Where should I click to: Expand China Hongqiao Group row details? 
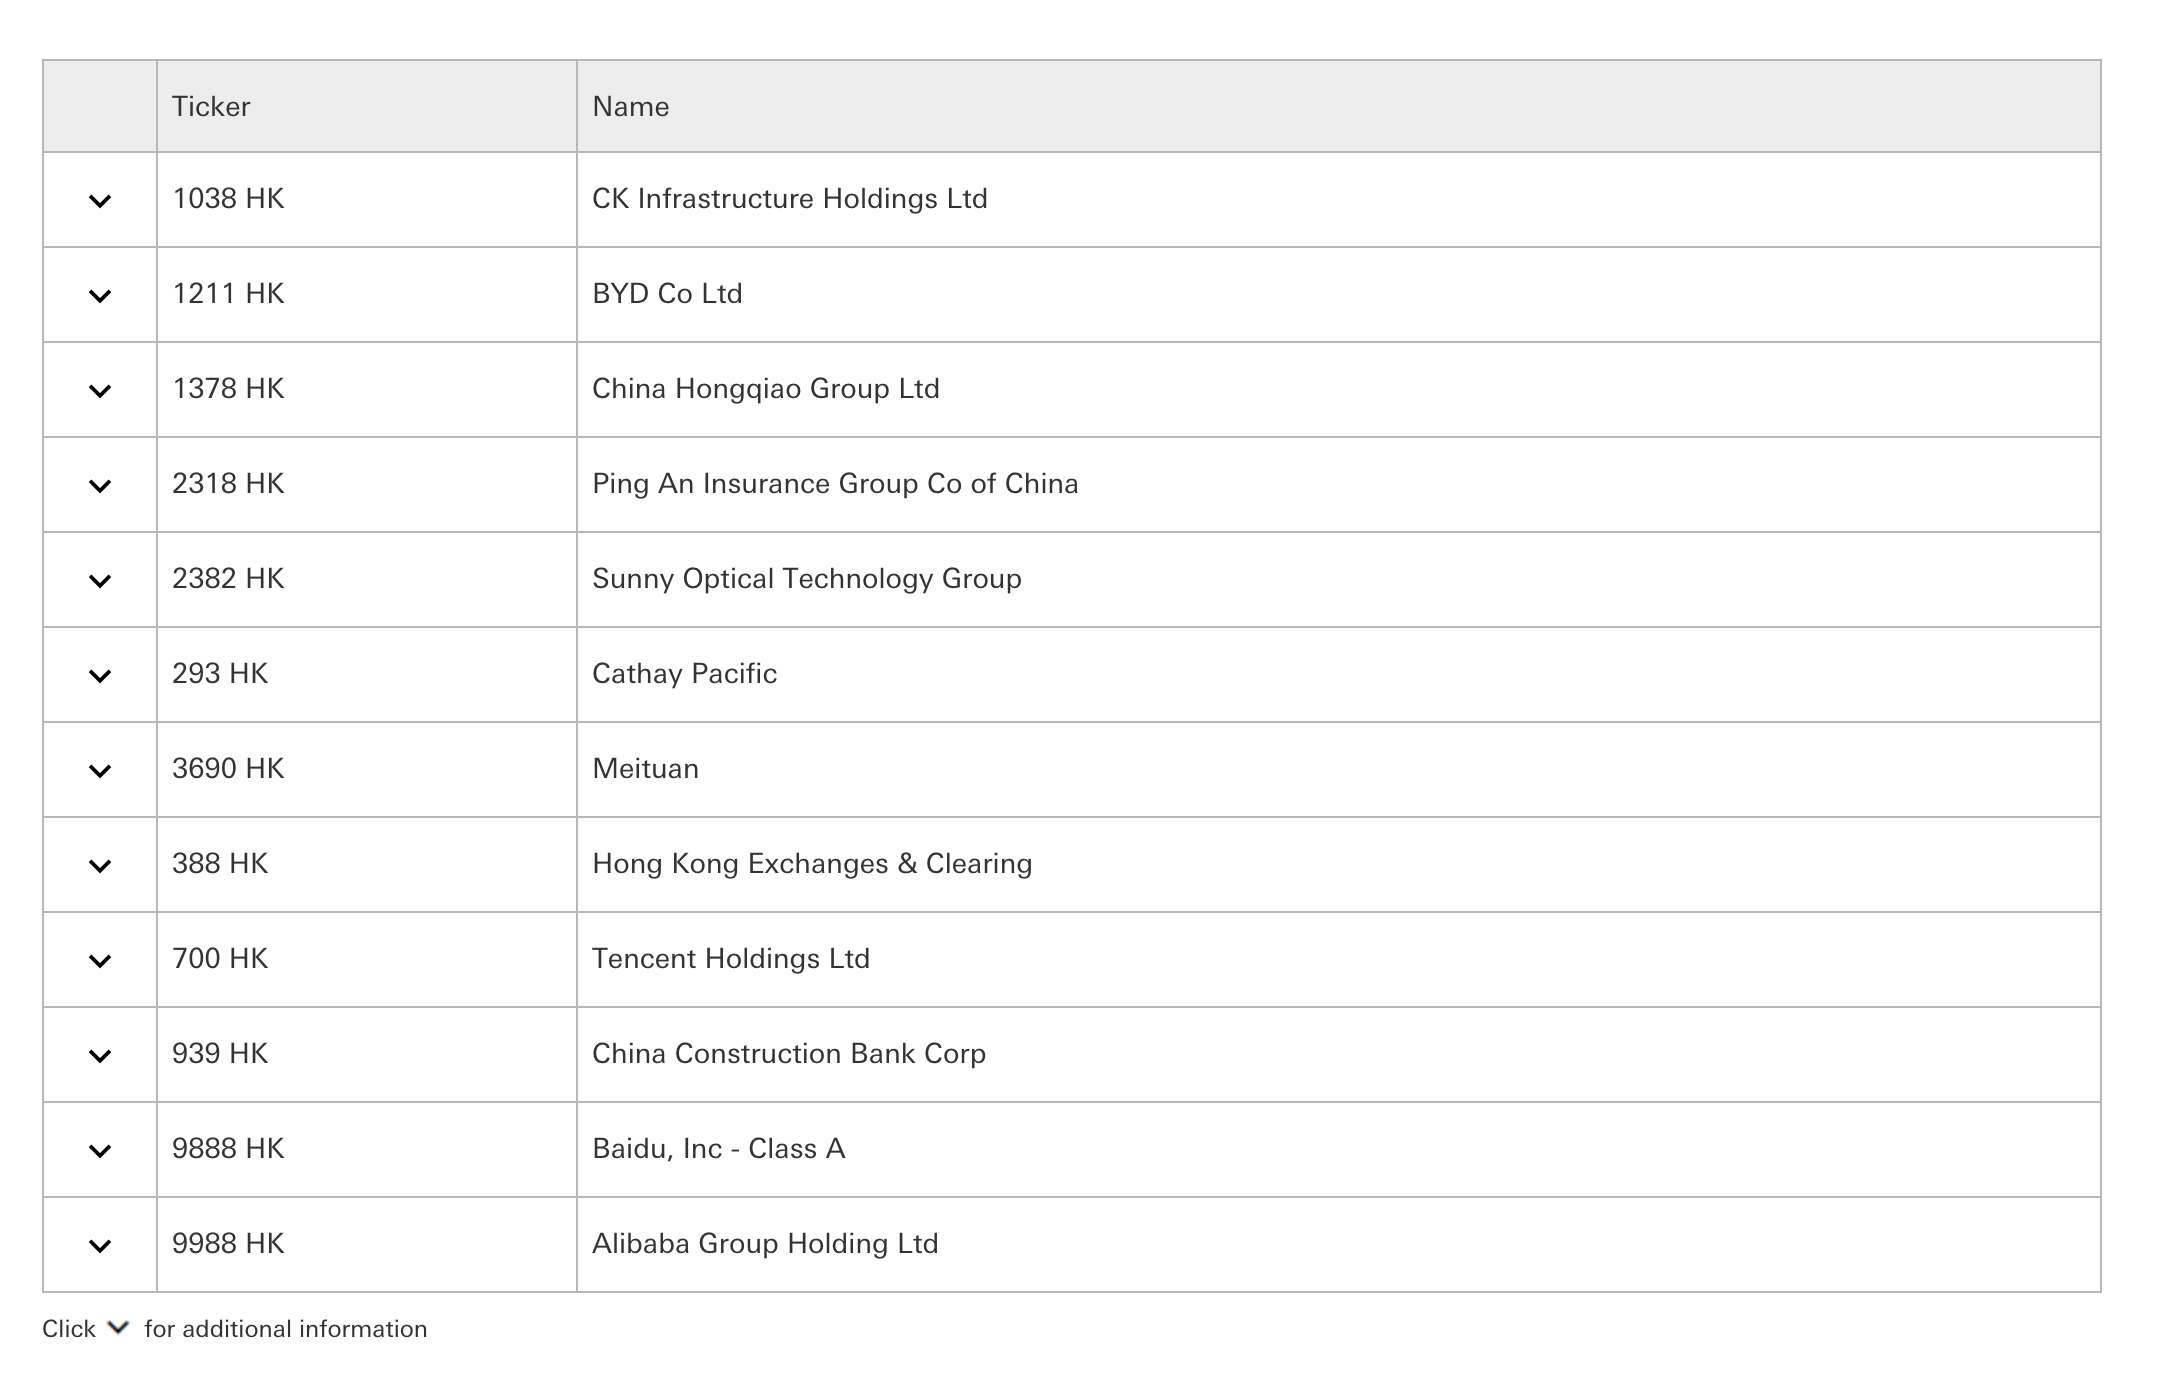(x=100, y=391)
